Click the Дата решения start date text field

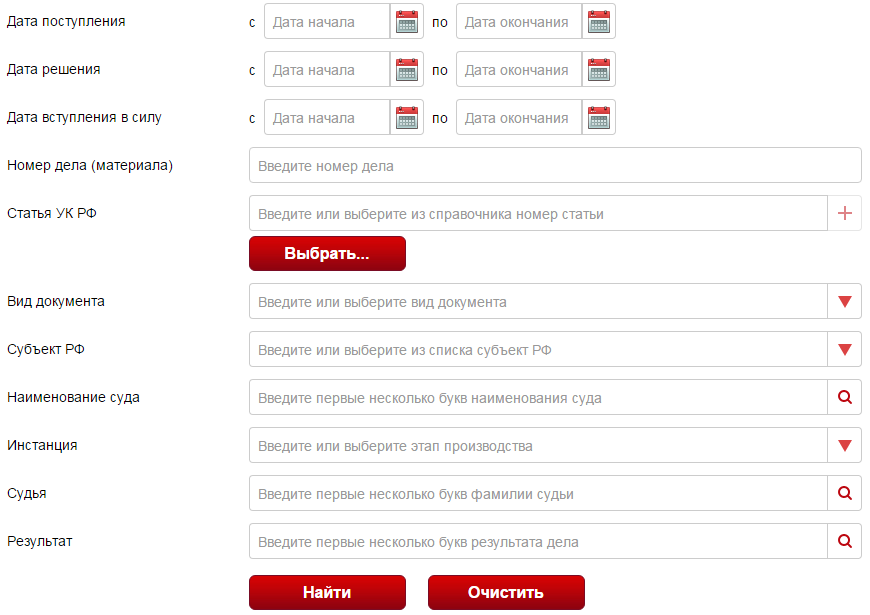click(326, 70)
